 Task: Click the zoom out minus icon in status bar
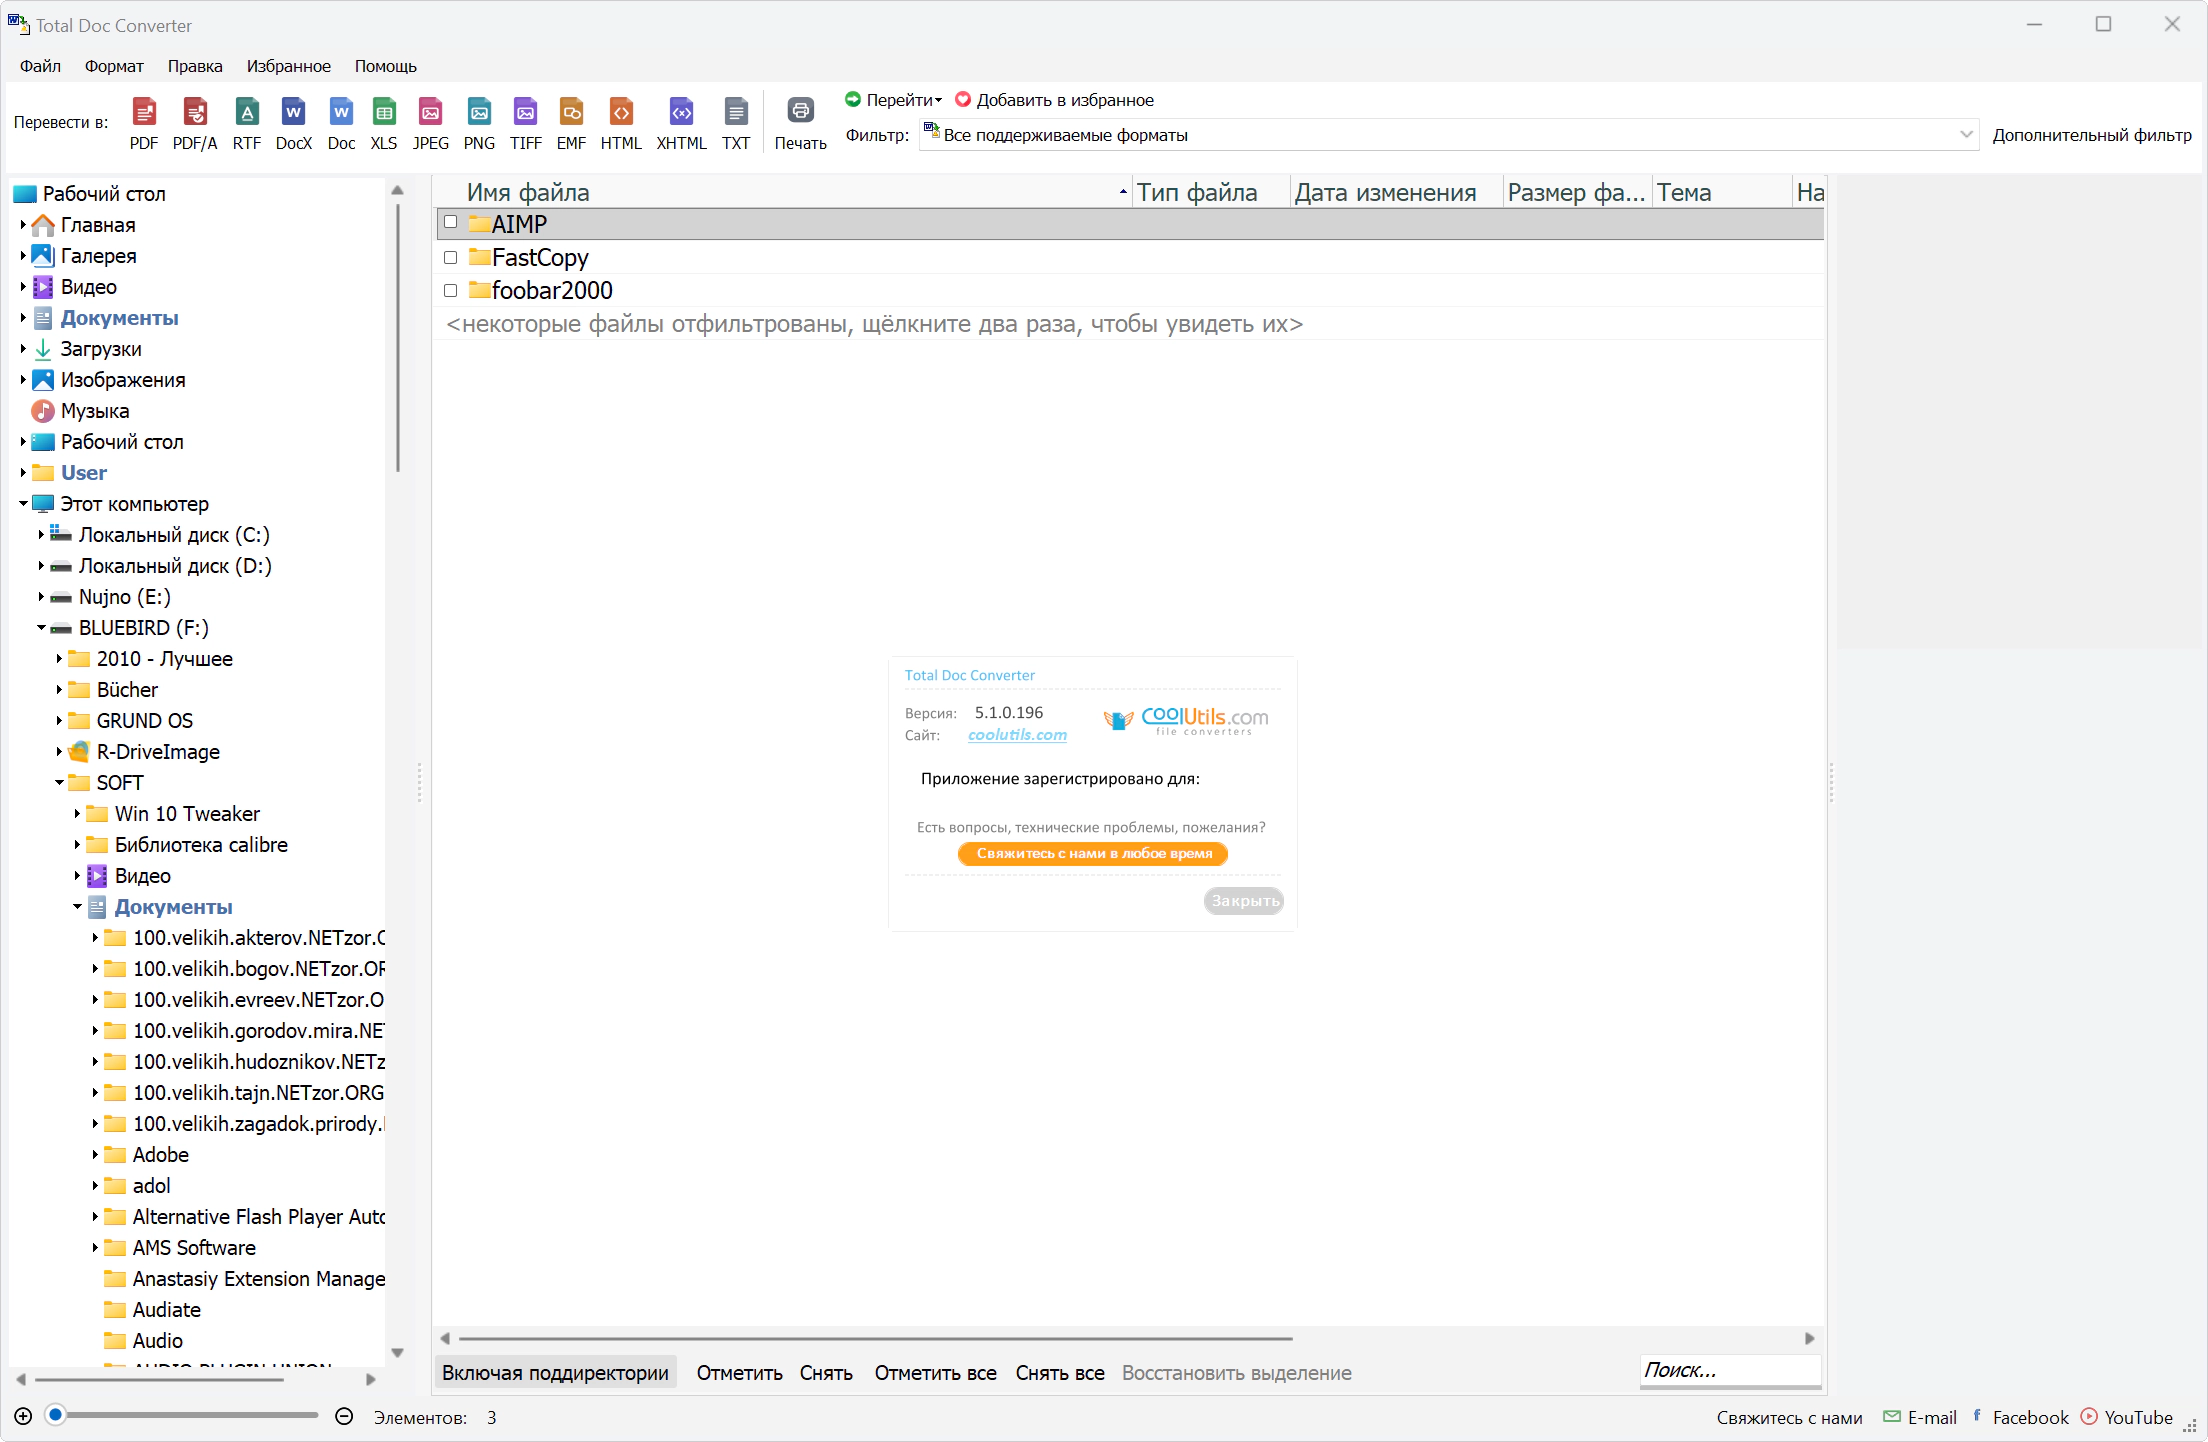click(344, 1416)
